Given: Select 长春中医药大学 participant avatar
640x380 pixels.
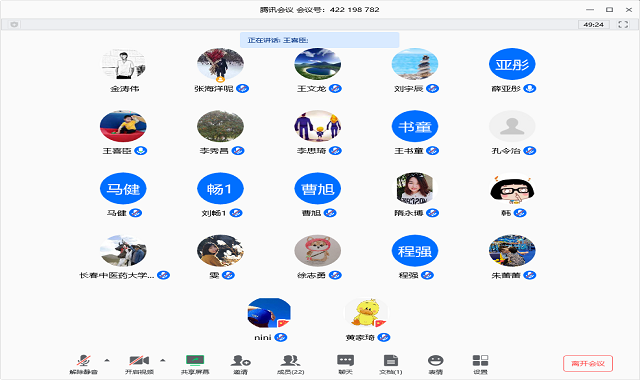Looking at the screenshot, I should coord(123,251).
